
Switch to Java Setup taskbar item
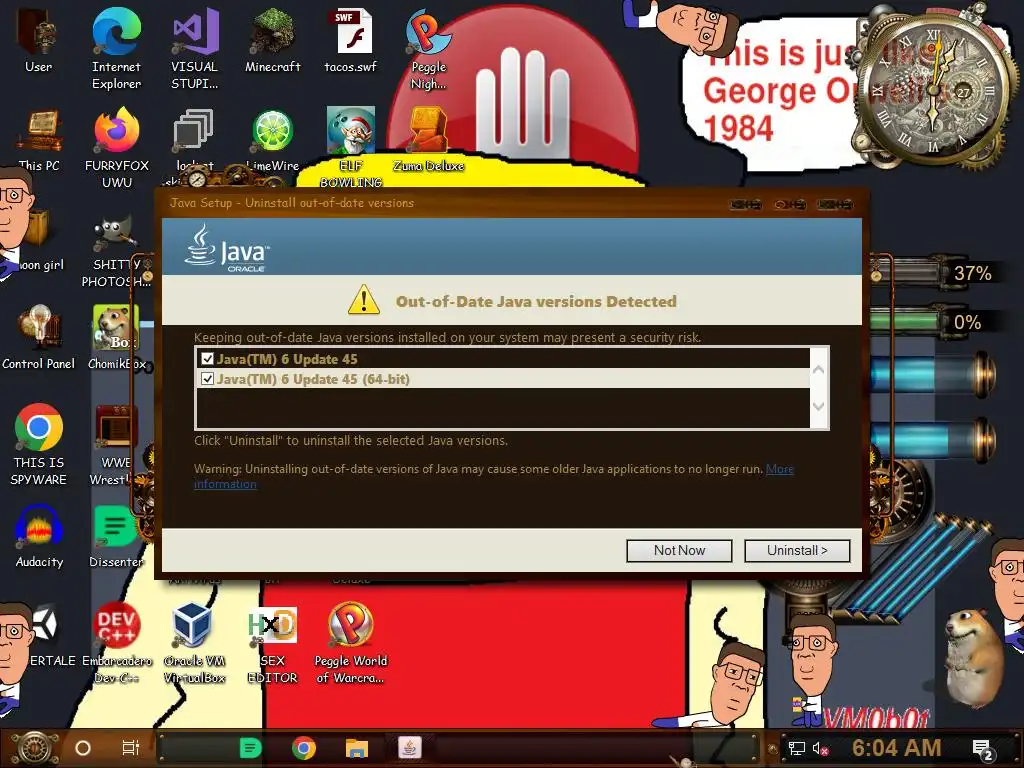tap(409, 748)
